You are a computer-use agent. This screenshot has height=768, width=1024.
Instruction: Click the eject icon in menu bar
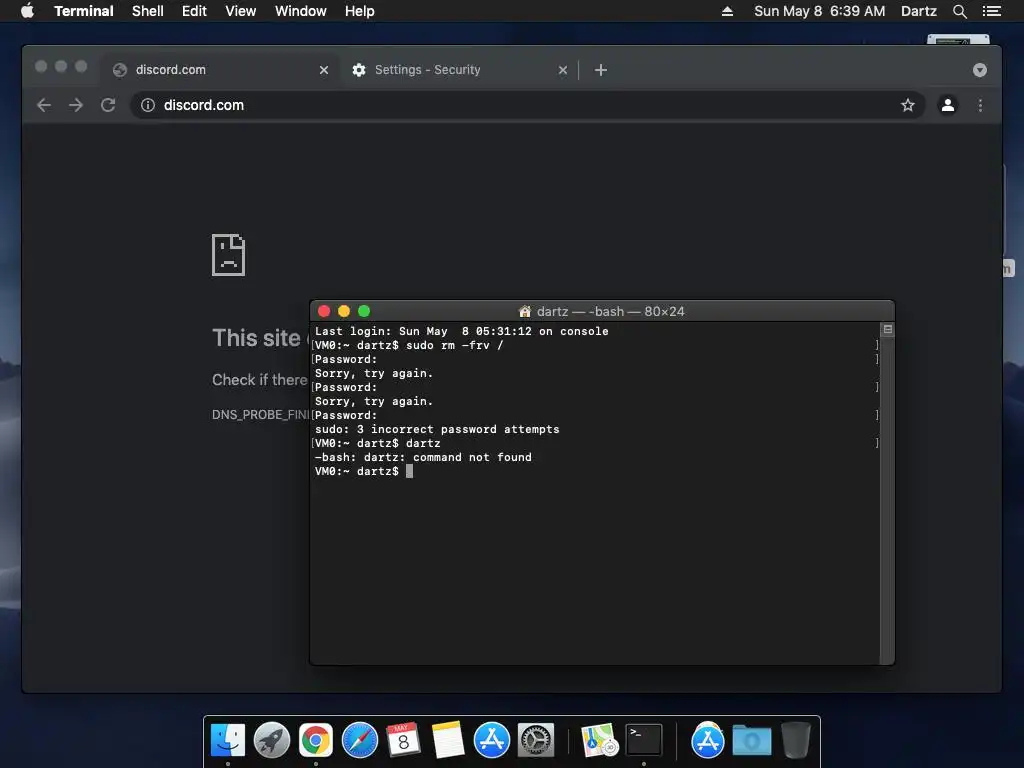[x=727, y=11]
